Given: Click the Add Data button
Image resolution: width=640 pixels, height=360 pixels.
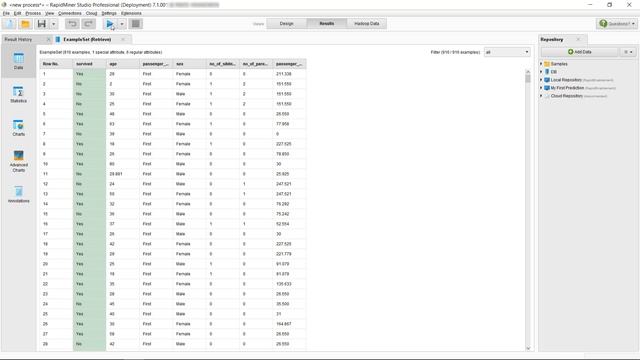Looking at the screenshot, I should point(580,52).
